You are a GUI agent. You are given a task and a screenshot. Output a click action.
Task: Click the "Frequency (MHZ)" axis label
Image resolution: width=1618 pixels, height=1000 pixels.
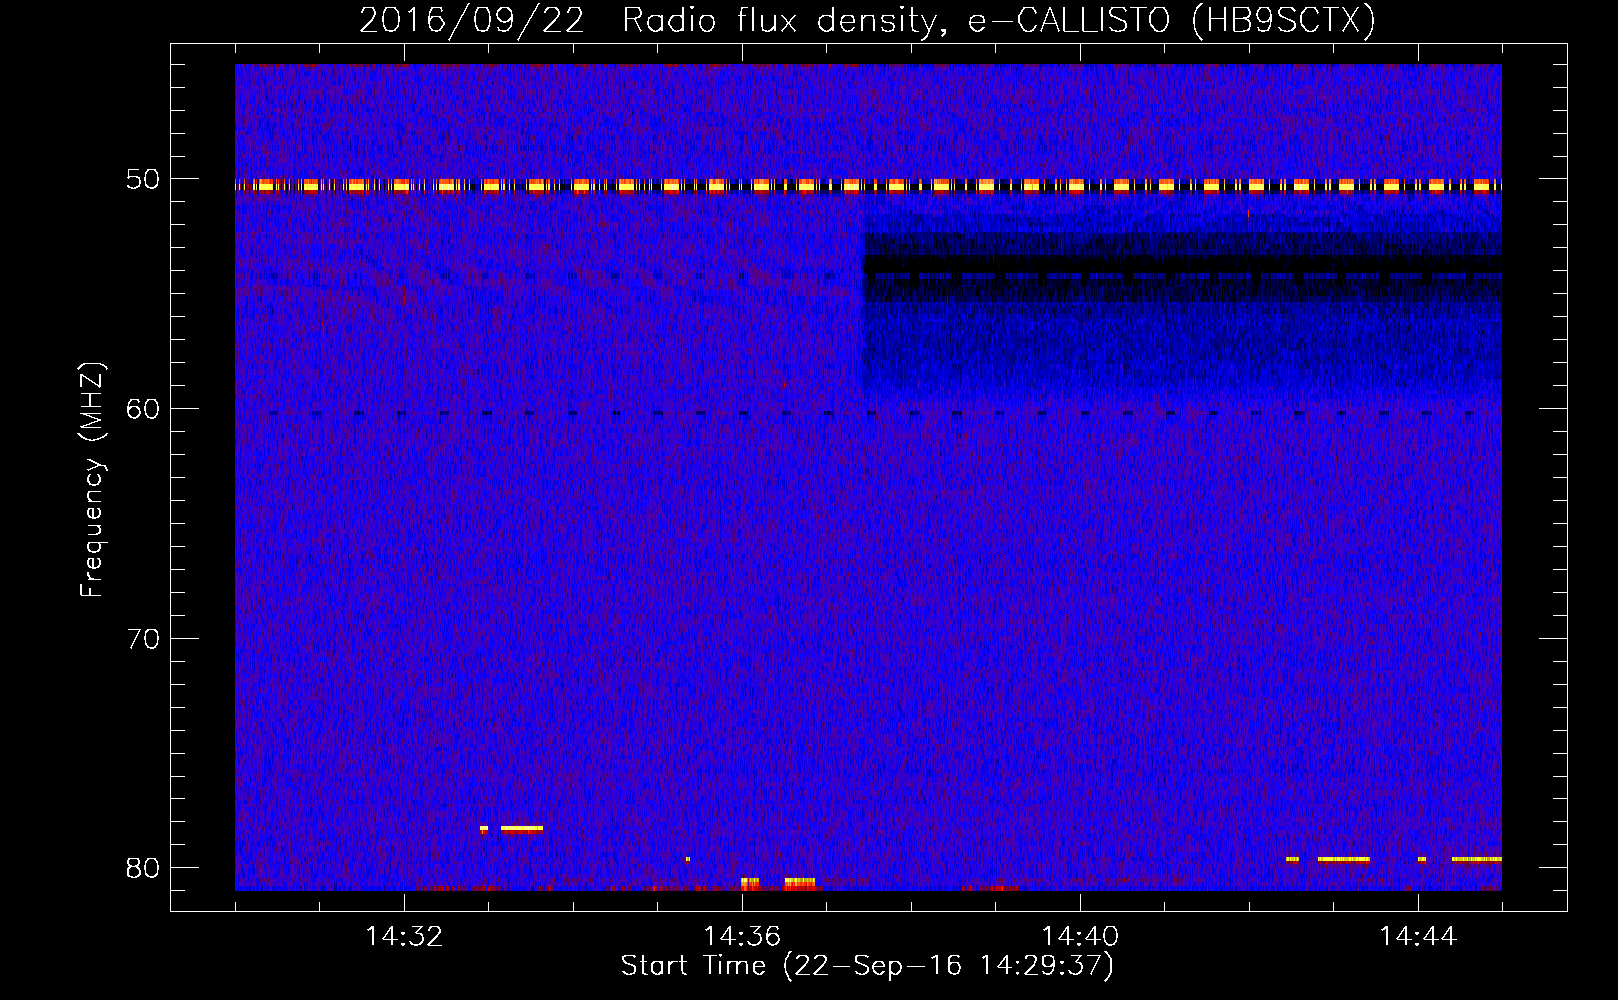92,480
